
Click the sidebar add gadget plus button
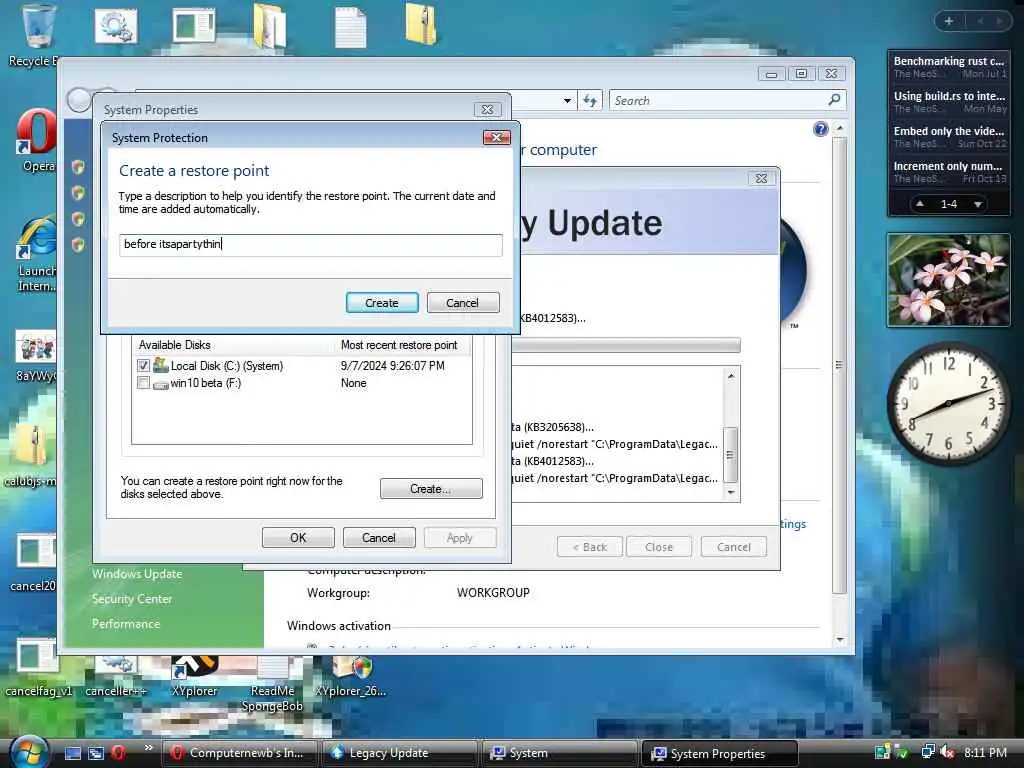tap(949, 21)
